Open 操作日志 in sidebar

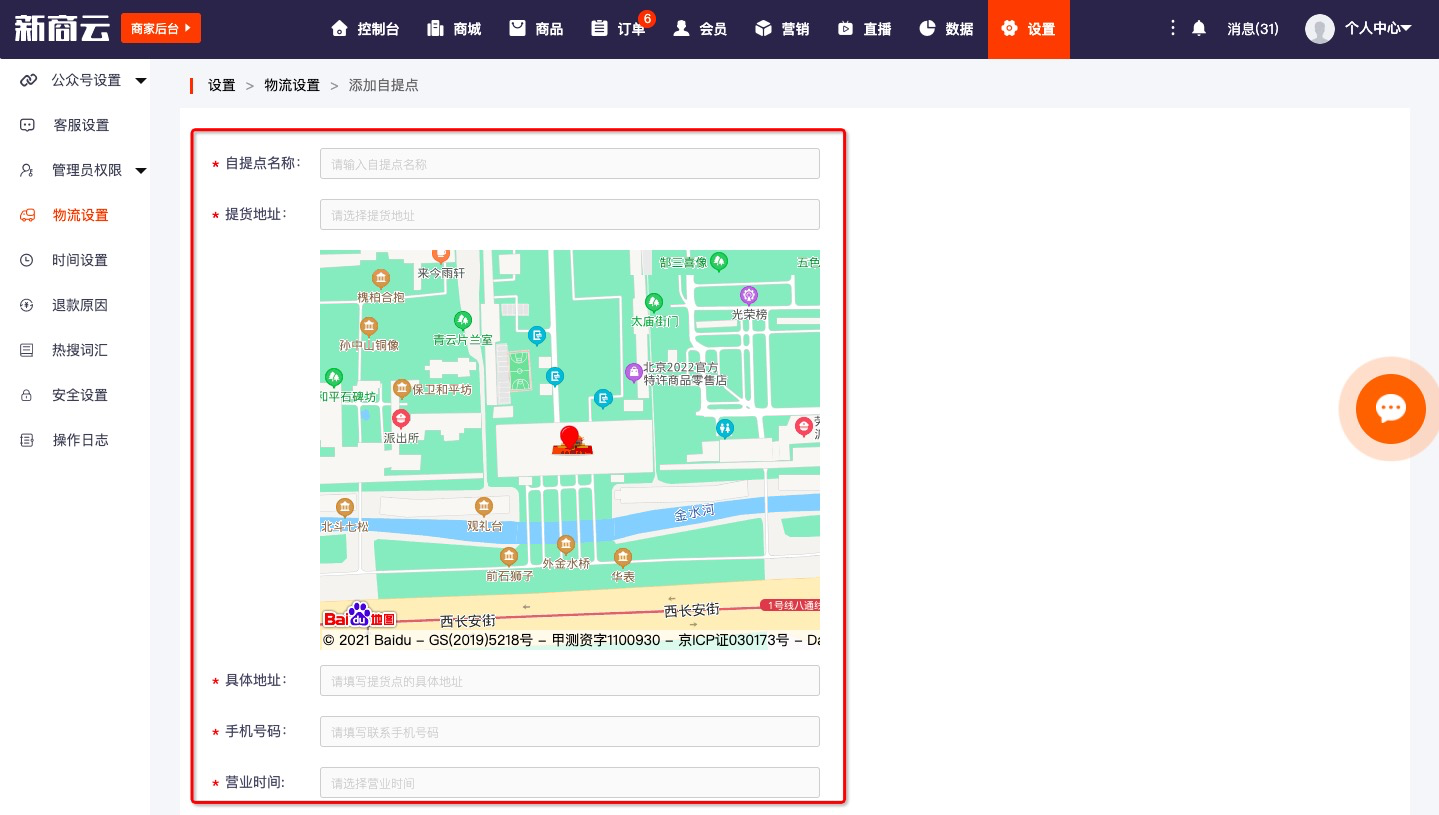pyautogui.click(x=80, y=440)
